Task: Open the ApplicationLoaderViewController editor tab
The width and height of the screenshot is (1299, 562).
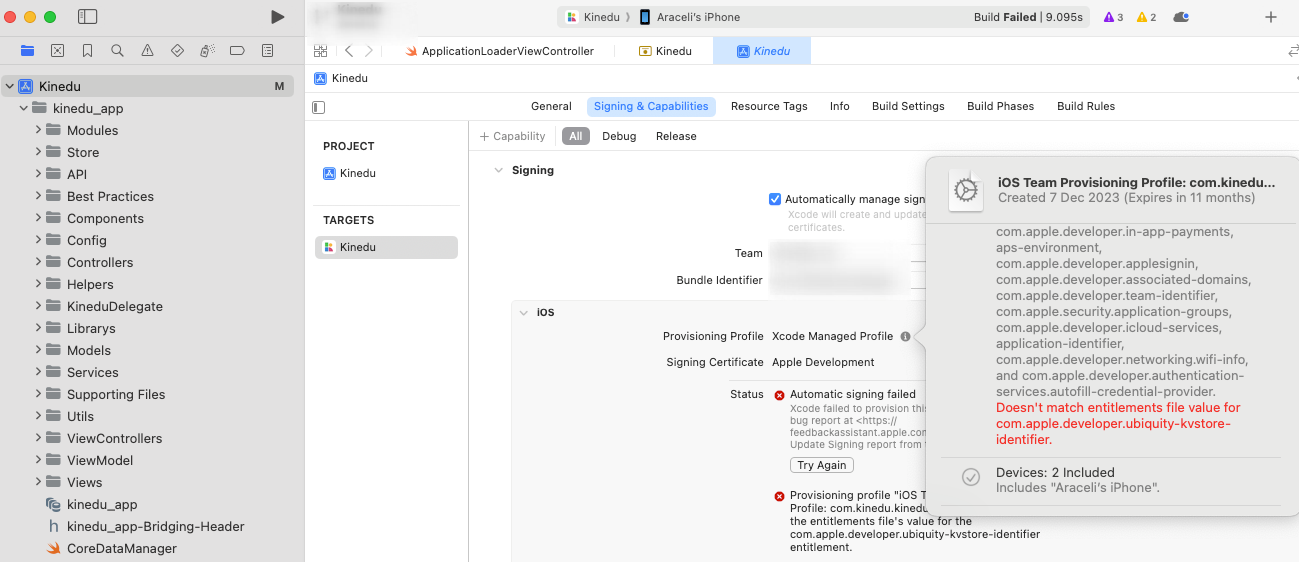Action: click(x=507, y=51)
